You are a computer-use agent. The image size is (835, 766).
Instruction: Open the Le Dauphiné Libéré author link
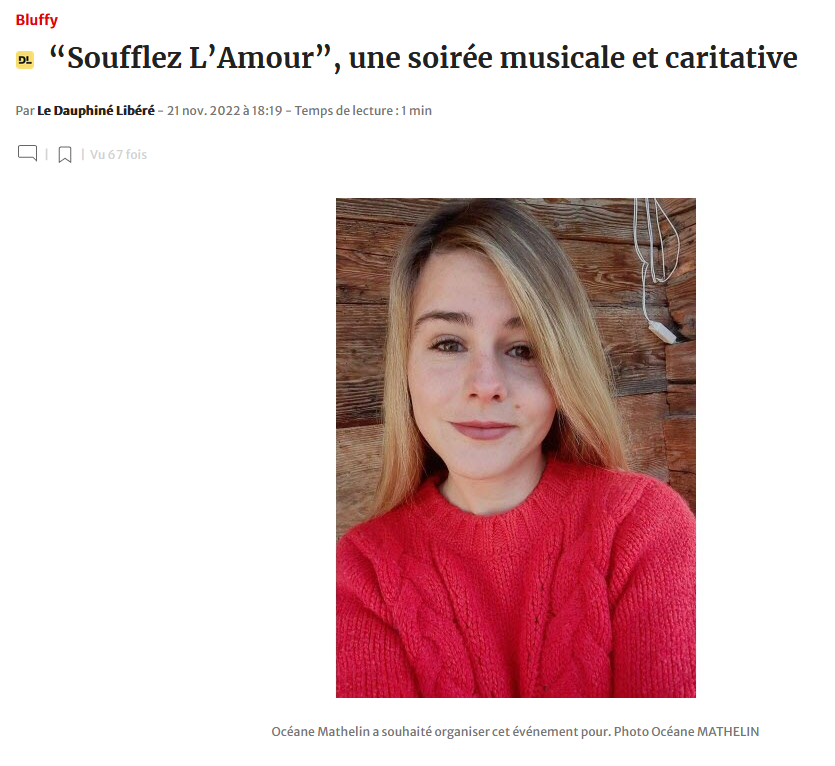click(96, 111)
